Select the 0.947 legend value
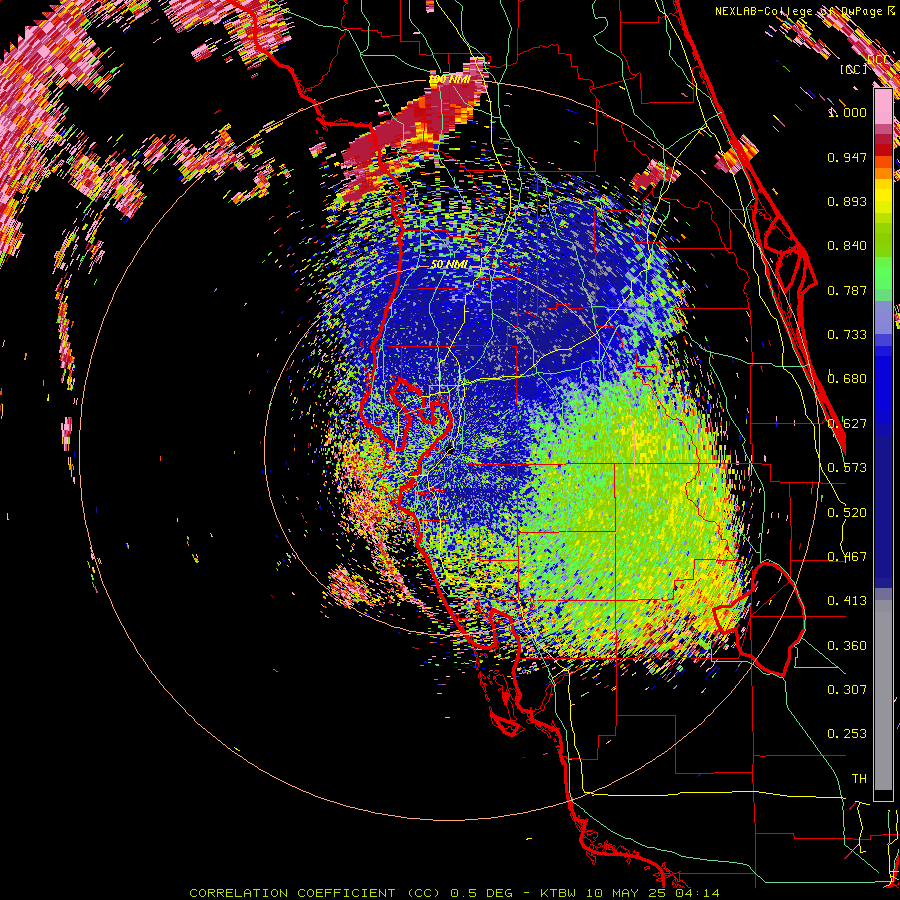 point(847,157)
